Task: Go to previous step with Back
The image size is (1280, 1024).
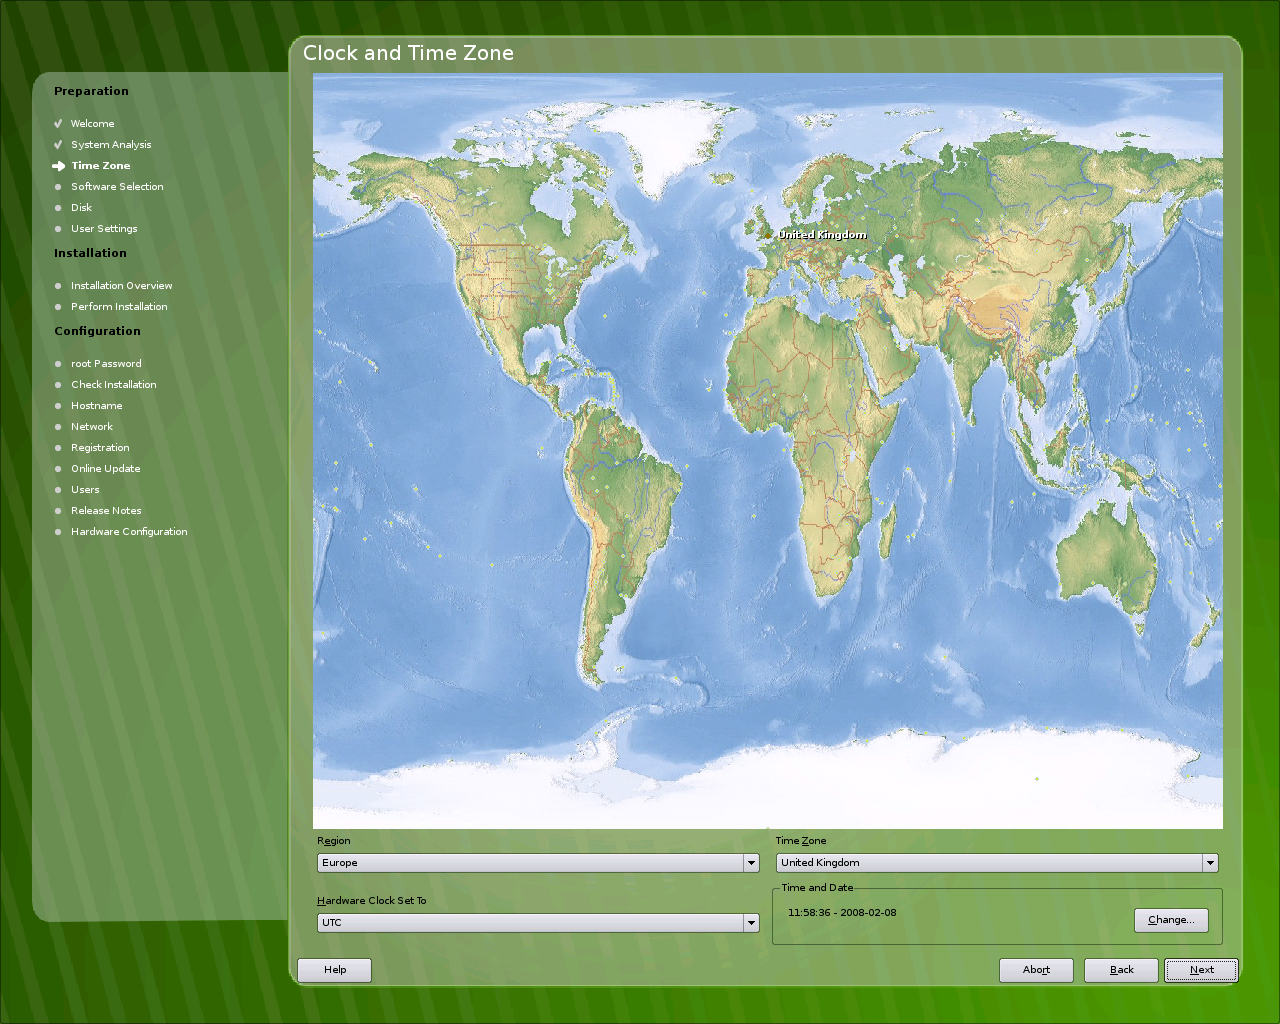Action: tap(1121, 970)
